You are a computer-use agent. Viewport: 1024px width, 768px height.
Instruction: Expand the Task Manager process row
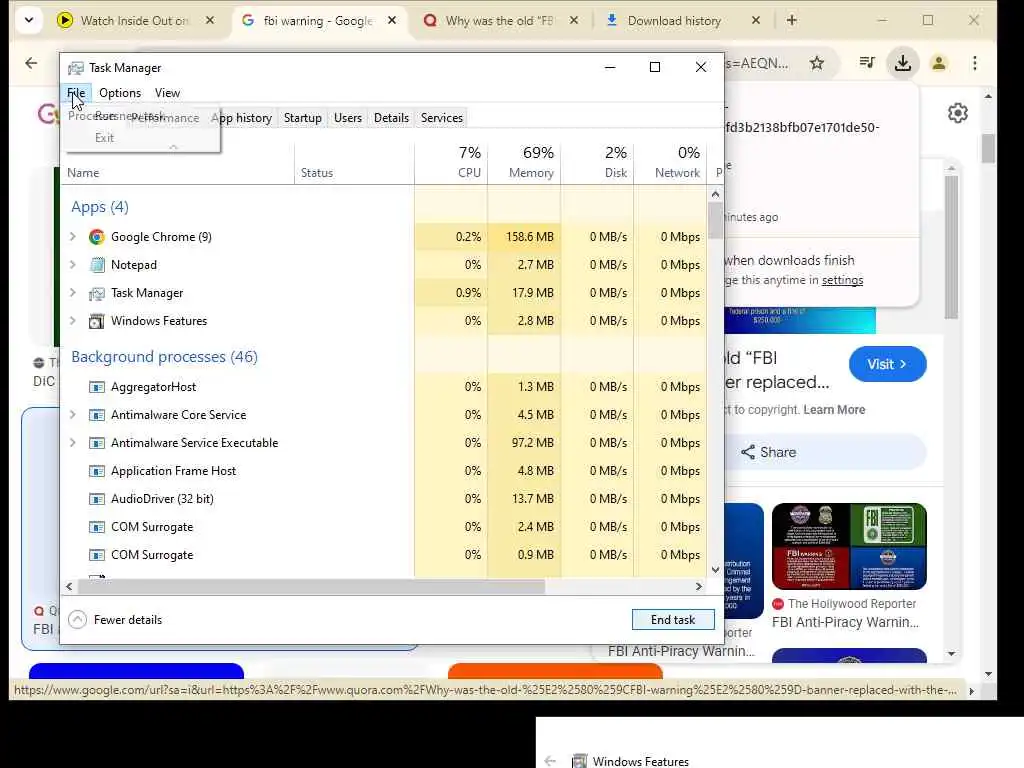(72, 293)
